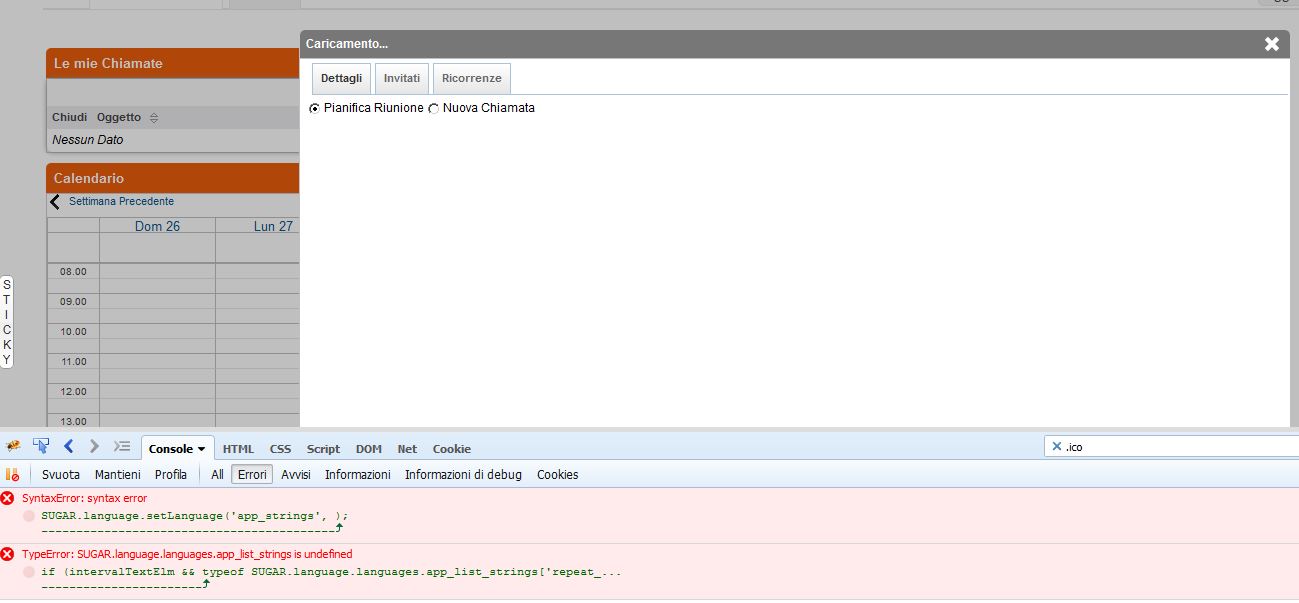
Task: Open the Firebug Cookie panel
Action: click(452, 449)
